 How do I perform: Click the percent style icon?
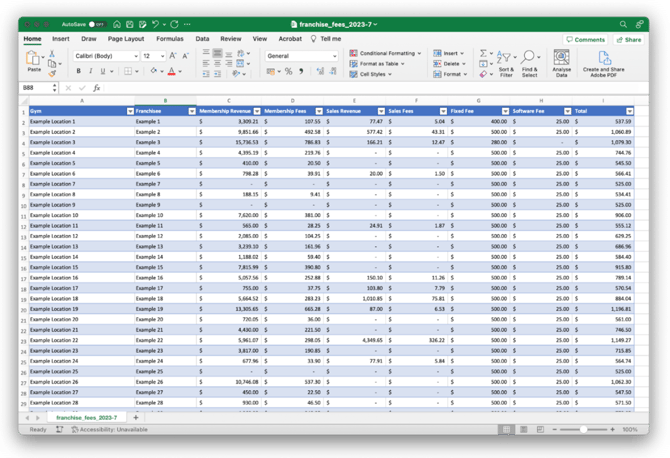coord(288,72)
